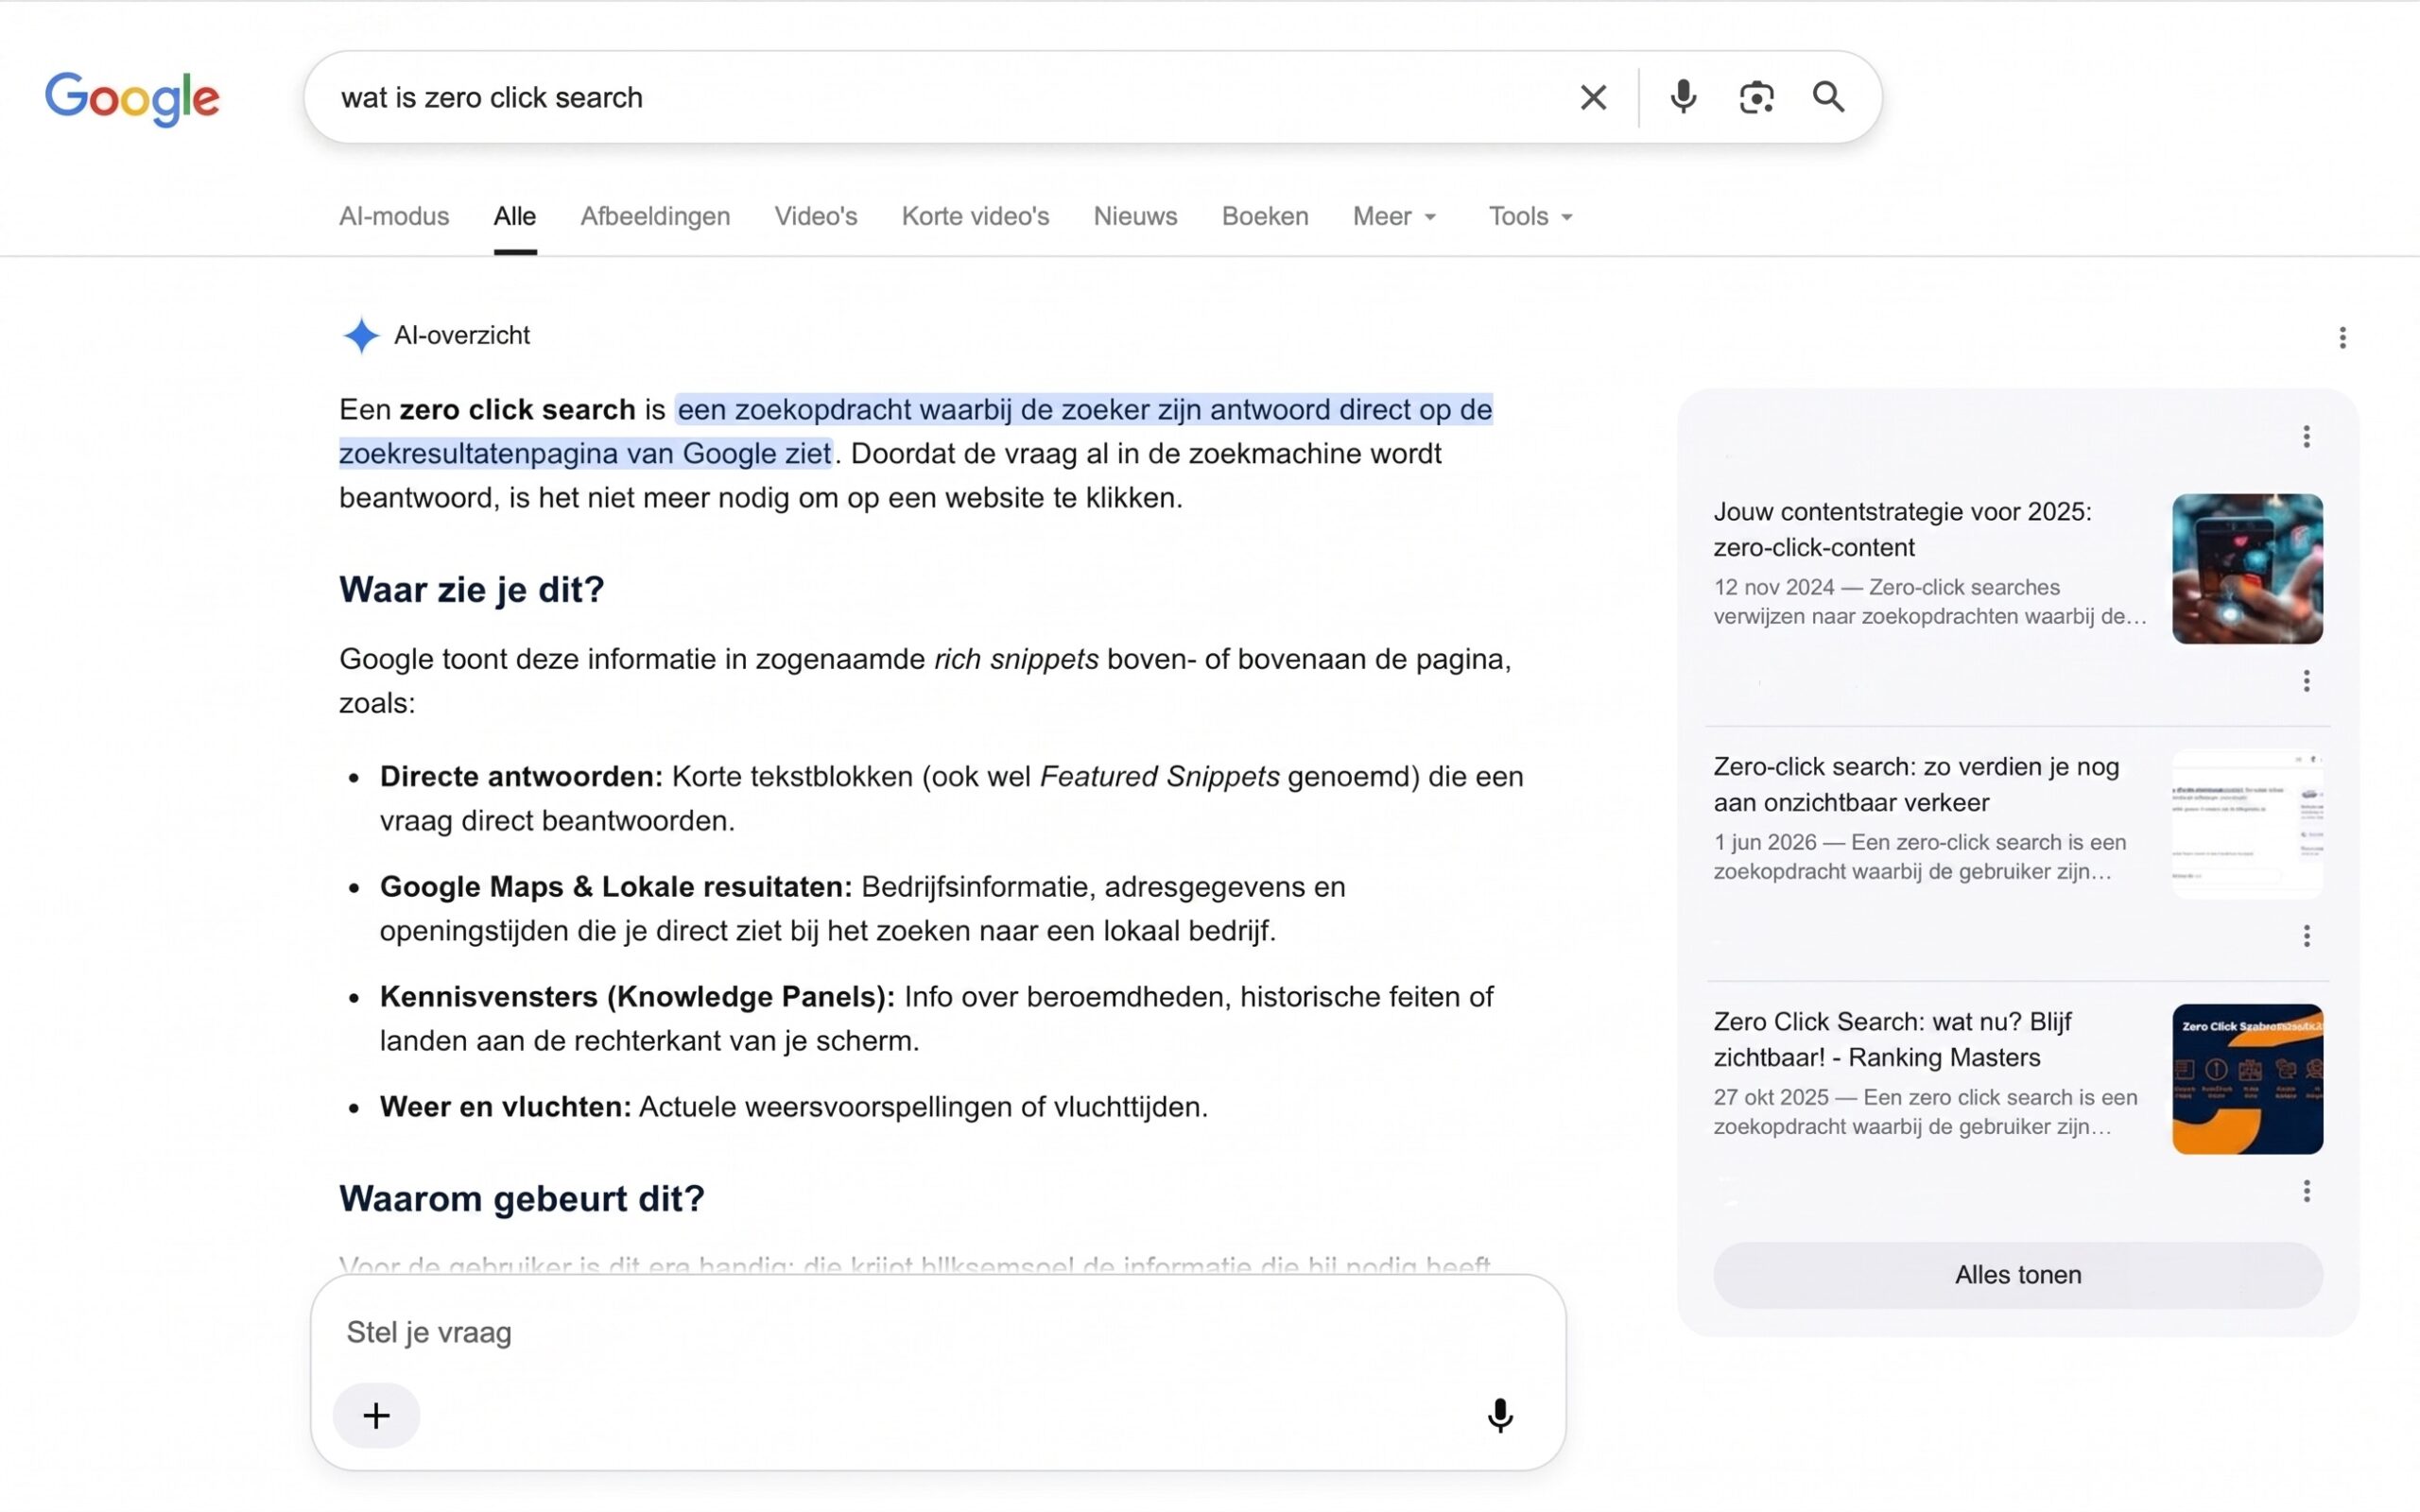Click the Kennisvensters (Knowledge Panels): bullet

coord(936,1018)
